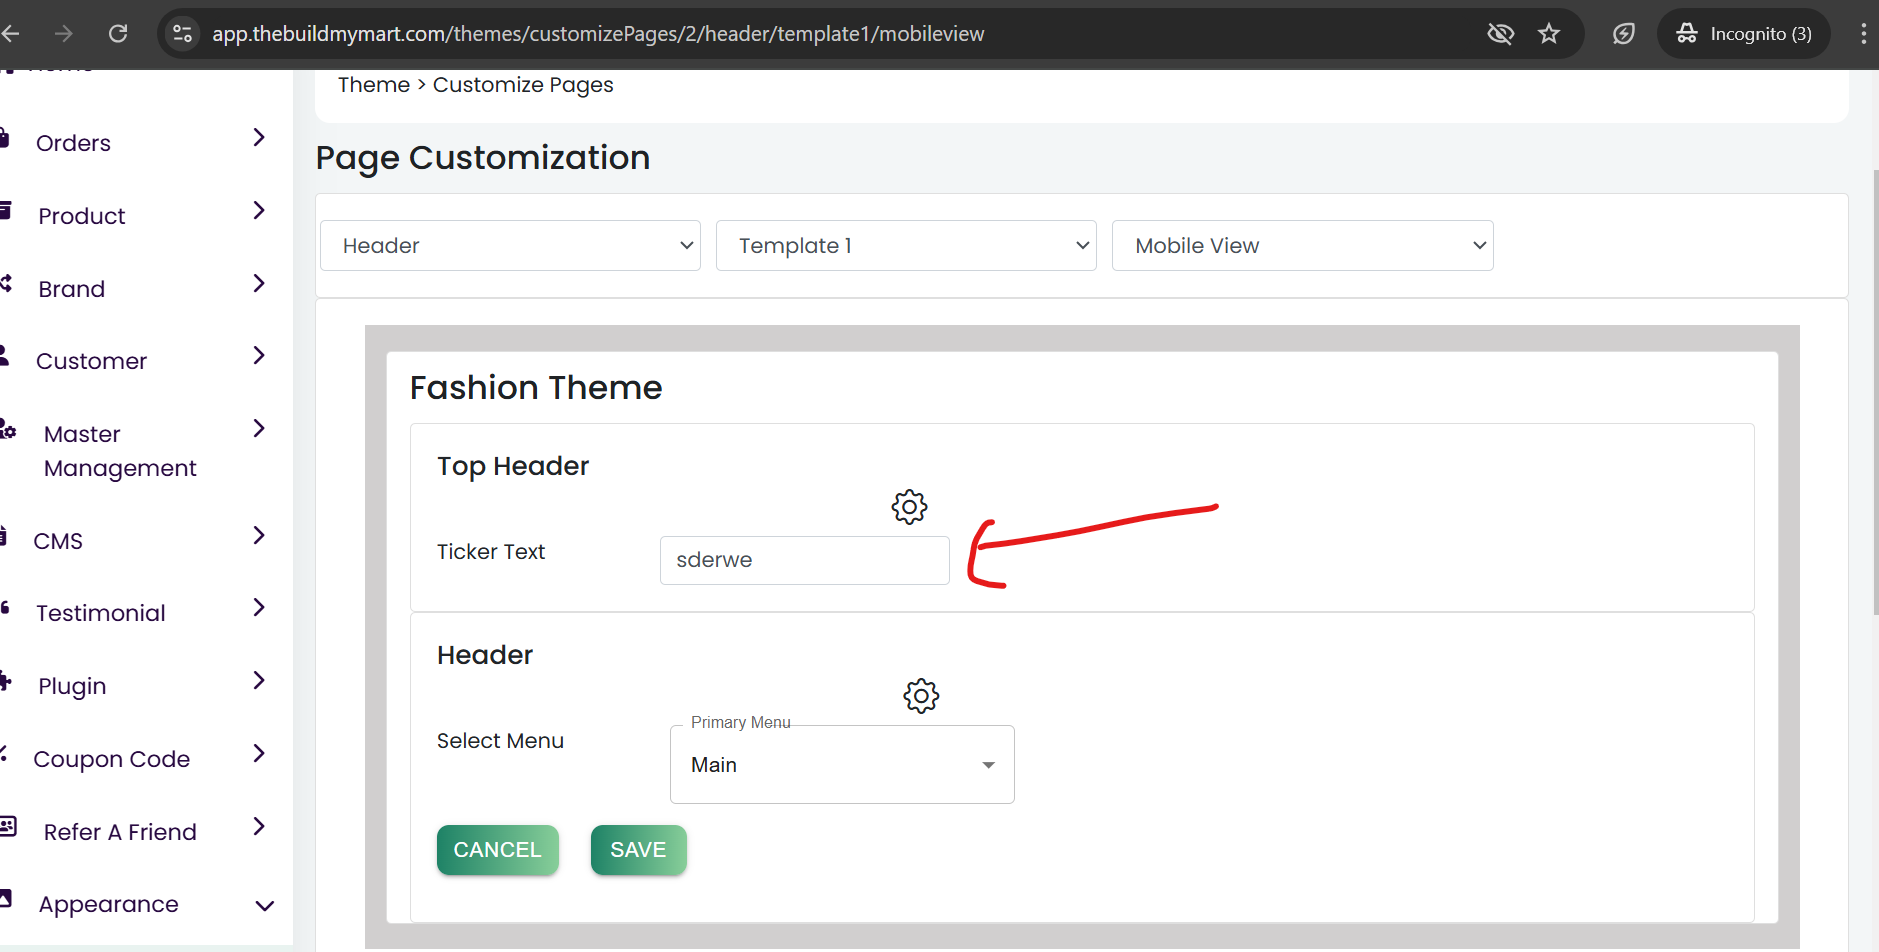Open the Primary Menu dropdown showing Main
1879x952 pixels.
[x=842, y=765]
